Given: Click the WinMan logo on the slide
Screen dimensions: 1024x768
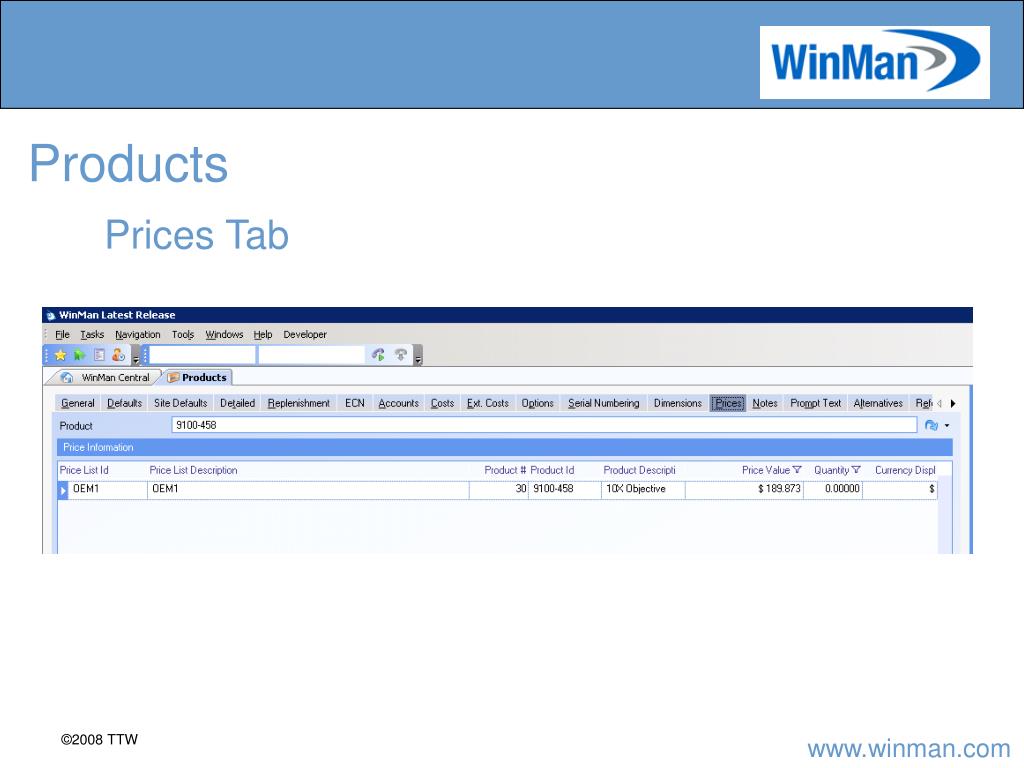Looking at the screenshot, I should click(x=874, y=63).
